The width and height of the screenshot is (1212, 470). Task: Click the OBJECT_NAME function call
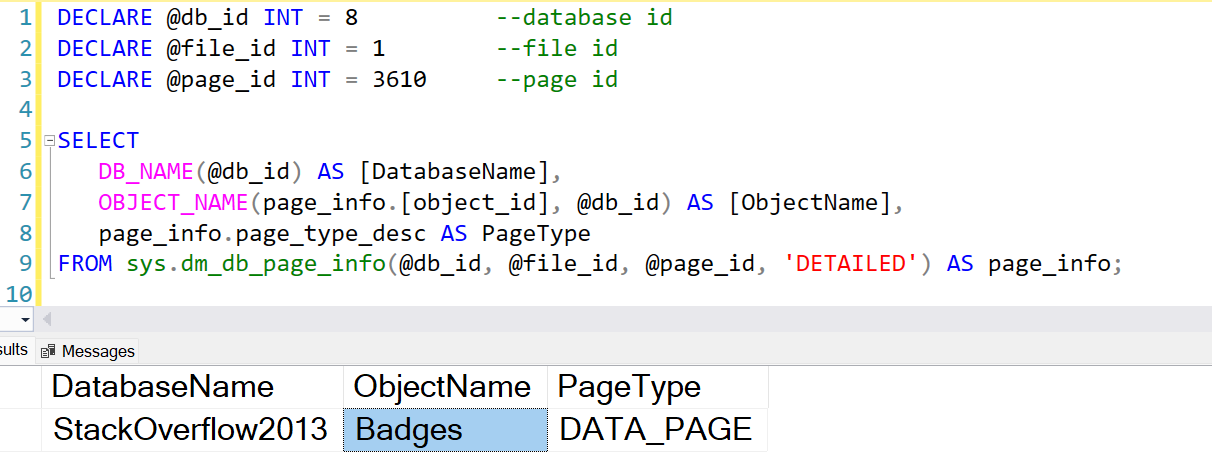(385, 204)
